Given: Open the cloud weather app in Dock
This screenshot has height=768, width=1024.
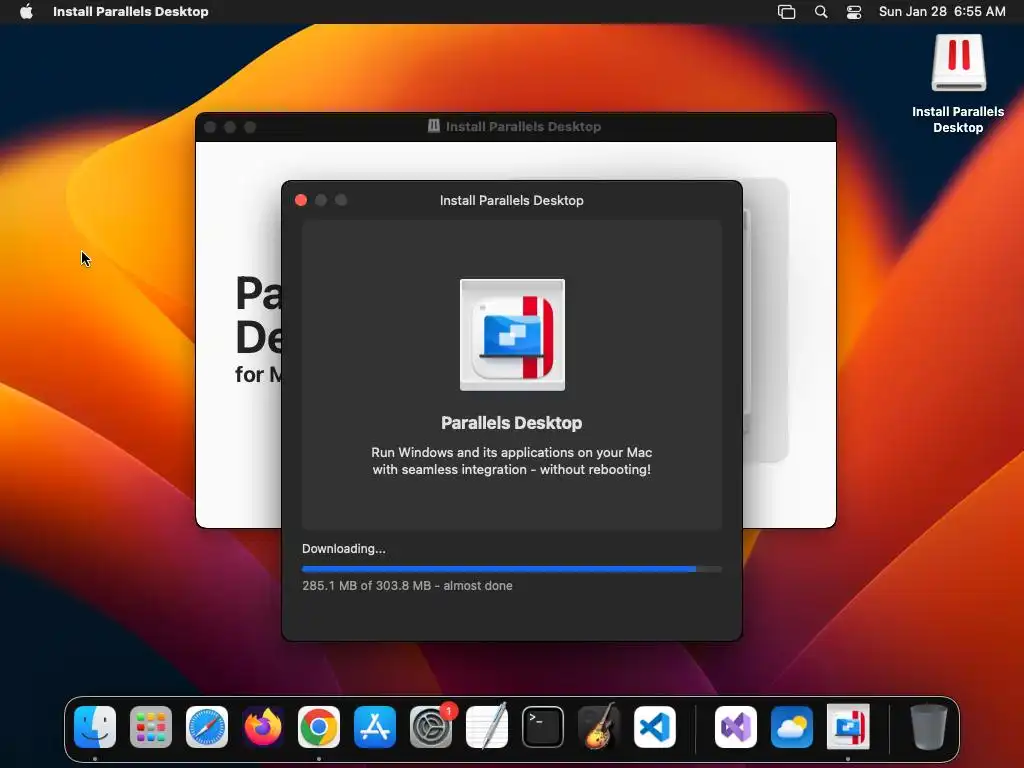Looking at the screenshot, I should pyautogui.click(x=792, y=727).
